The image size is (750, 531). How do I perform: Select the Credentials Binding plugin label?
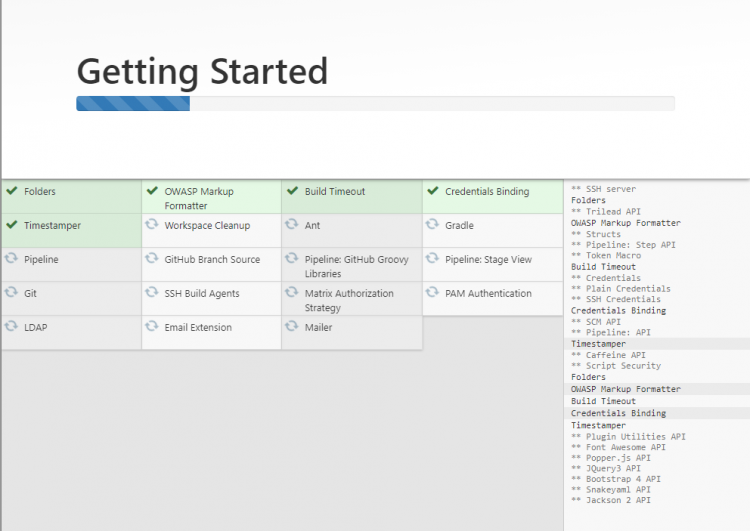(487, 191)
